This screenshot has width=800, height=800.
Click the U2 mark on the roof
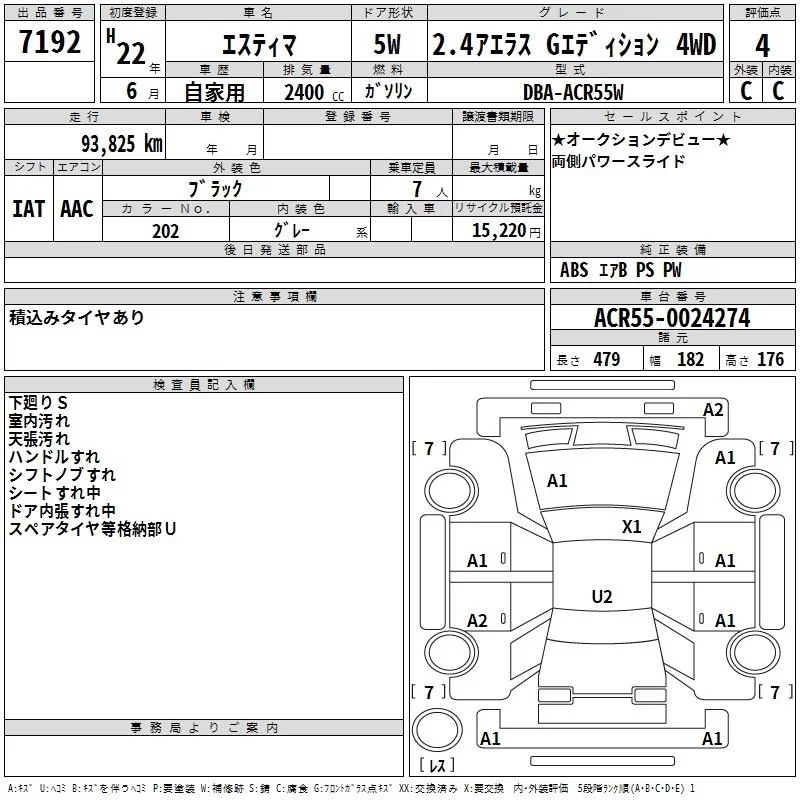click(602, 596)
